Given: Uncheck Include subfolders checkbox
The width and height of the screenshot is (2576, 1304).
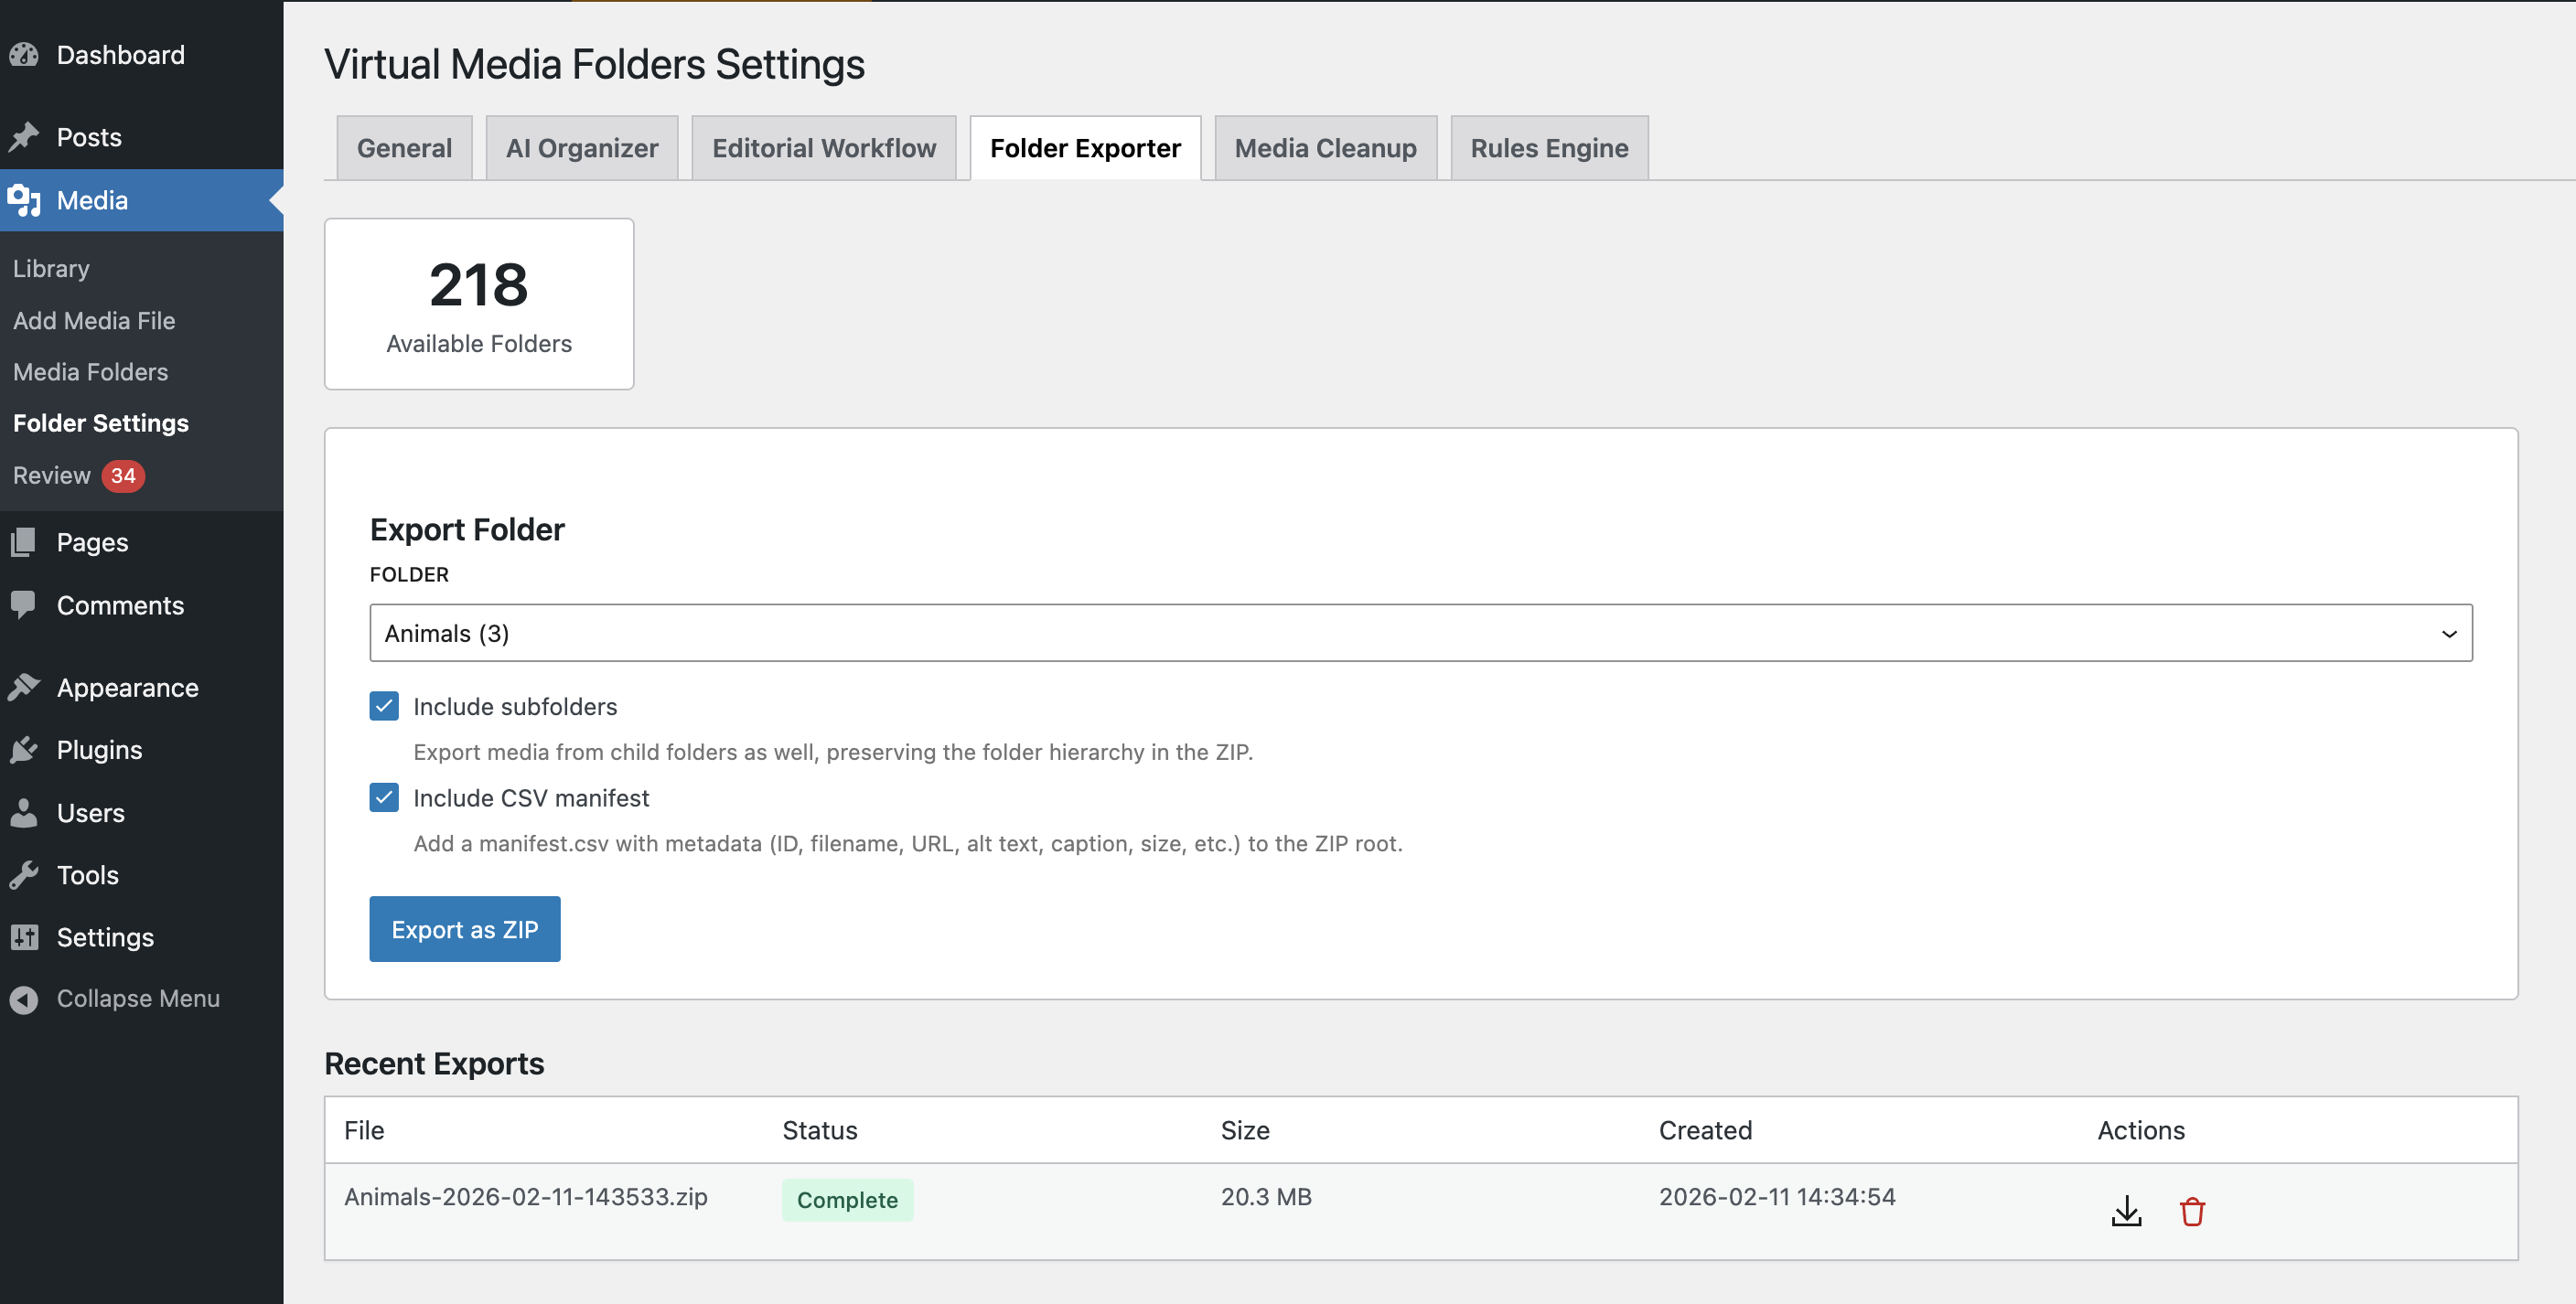Looking at the screenshot, I should (384, 706).
